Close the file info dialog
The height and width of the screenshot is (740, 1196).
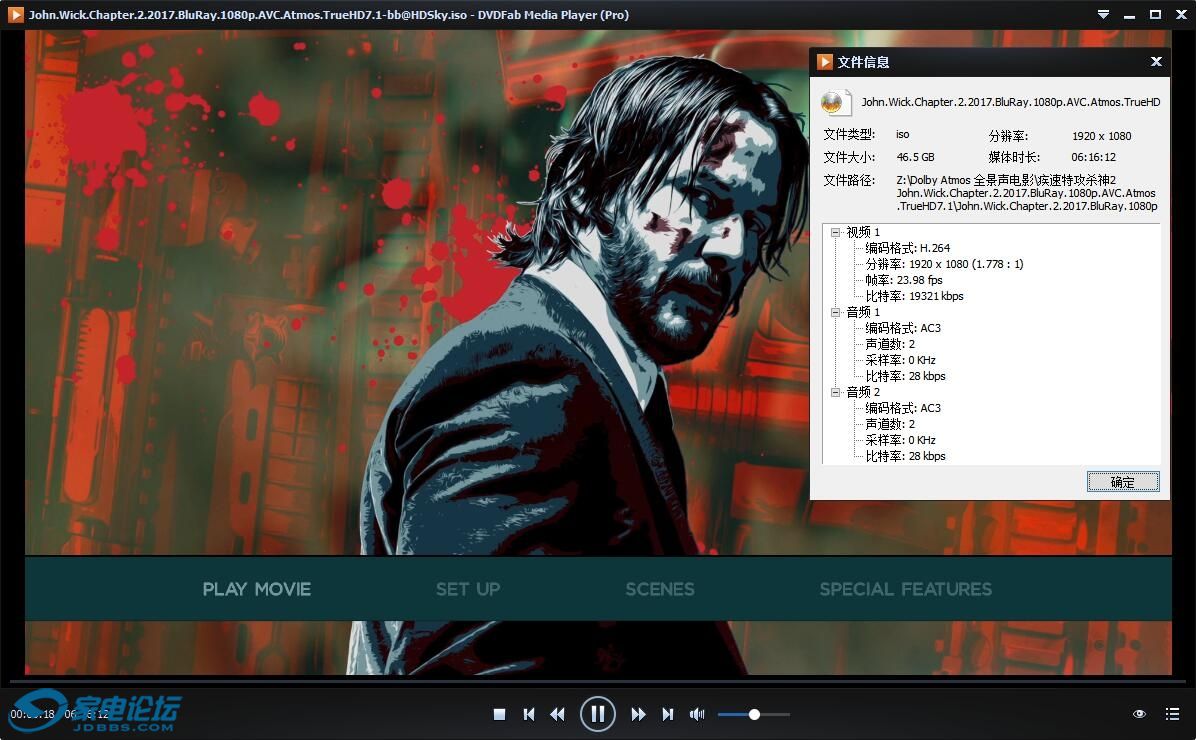[1156, 62]
